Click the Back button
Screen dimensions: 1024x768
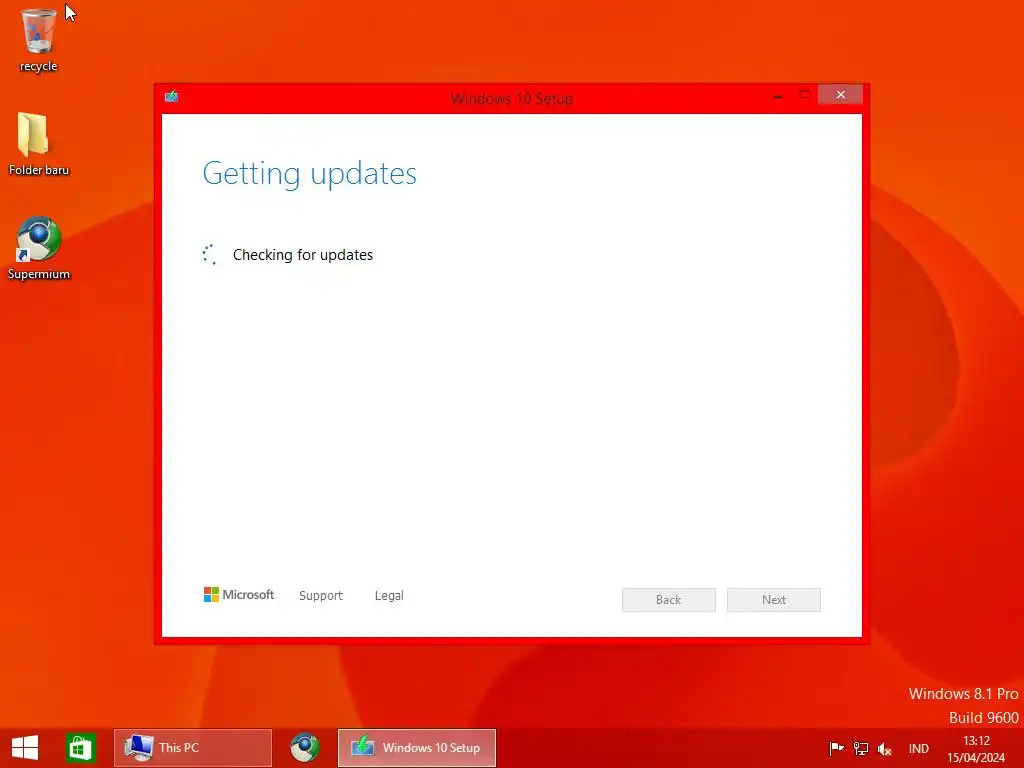[x=669, y=600]
